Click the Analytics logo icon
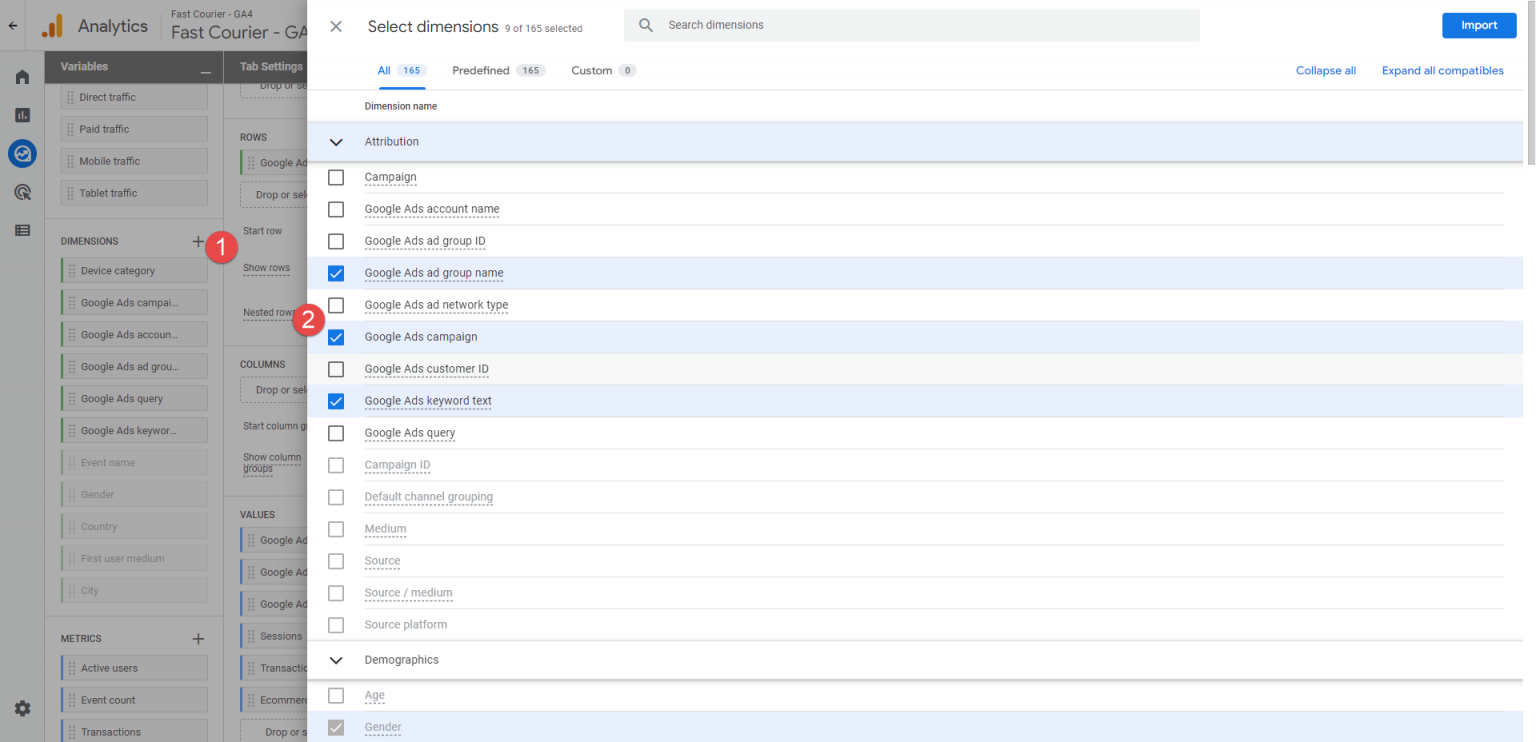Image resolution: width=1536 pixels, height=742 pixels. pos(52,26)
